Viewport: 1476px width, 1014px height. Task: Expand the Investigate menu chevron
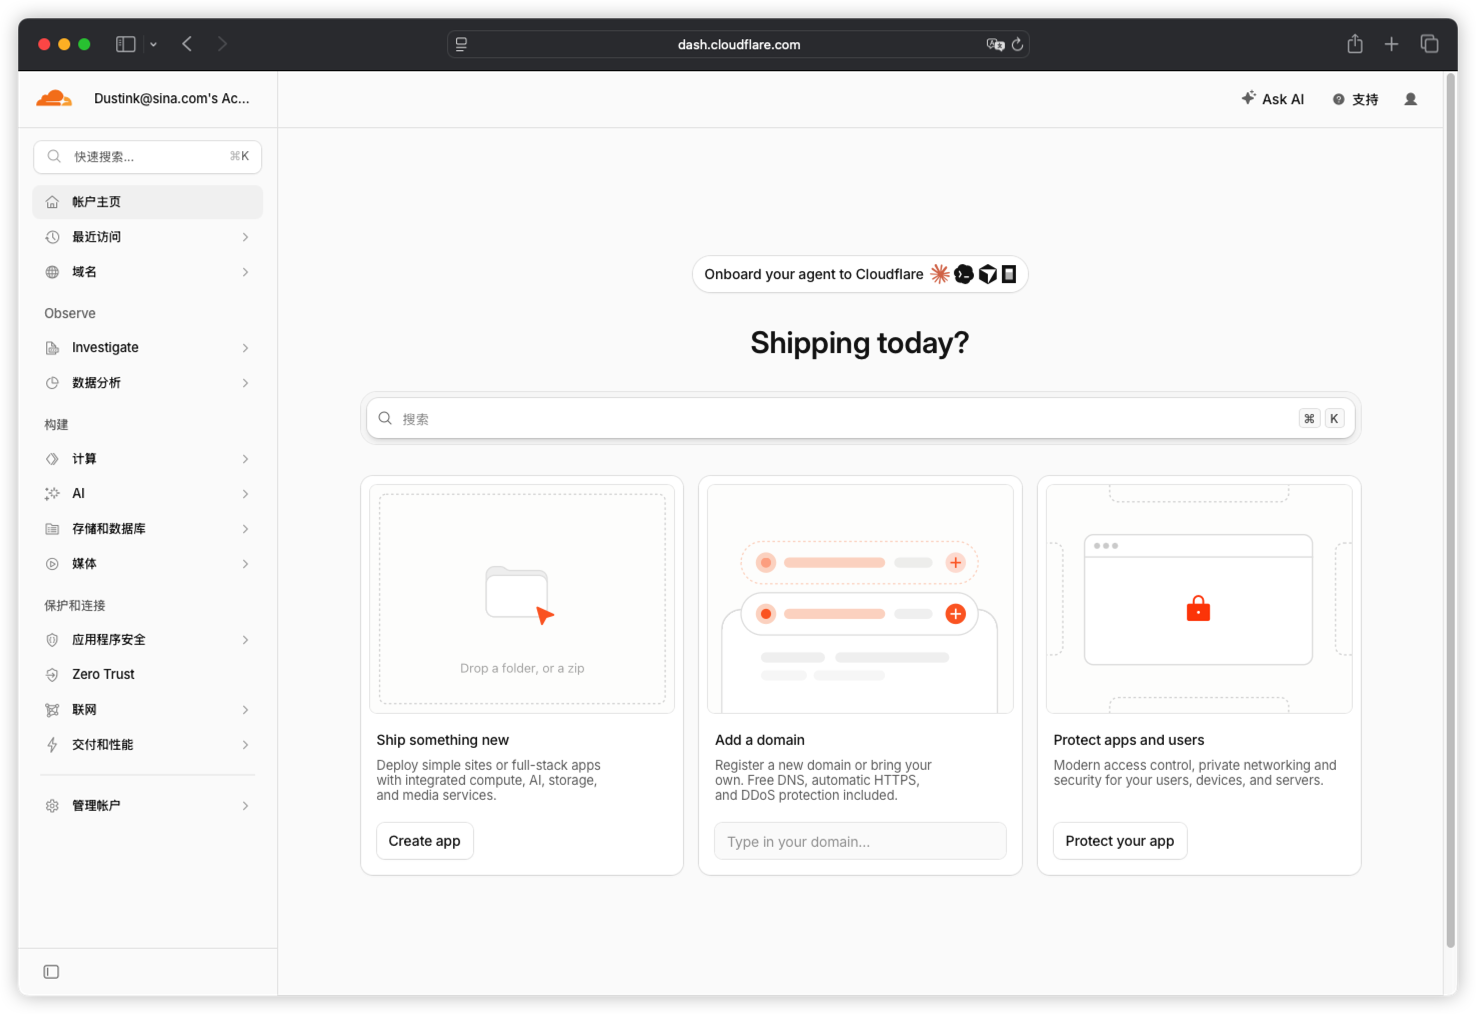tap(246, 348)
